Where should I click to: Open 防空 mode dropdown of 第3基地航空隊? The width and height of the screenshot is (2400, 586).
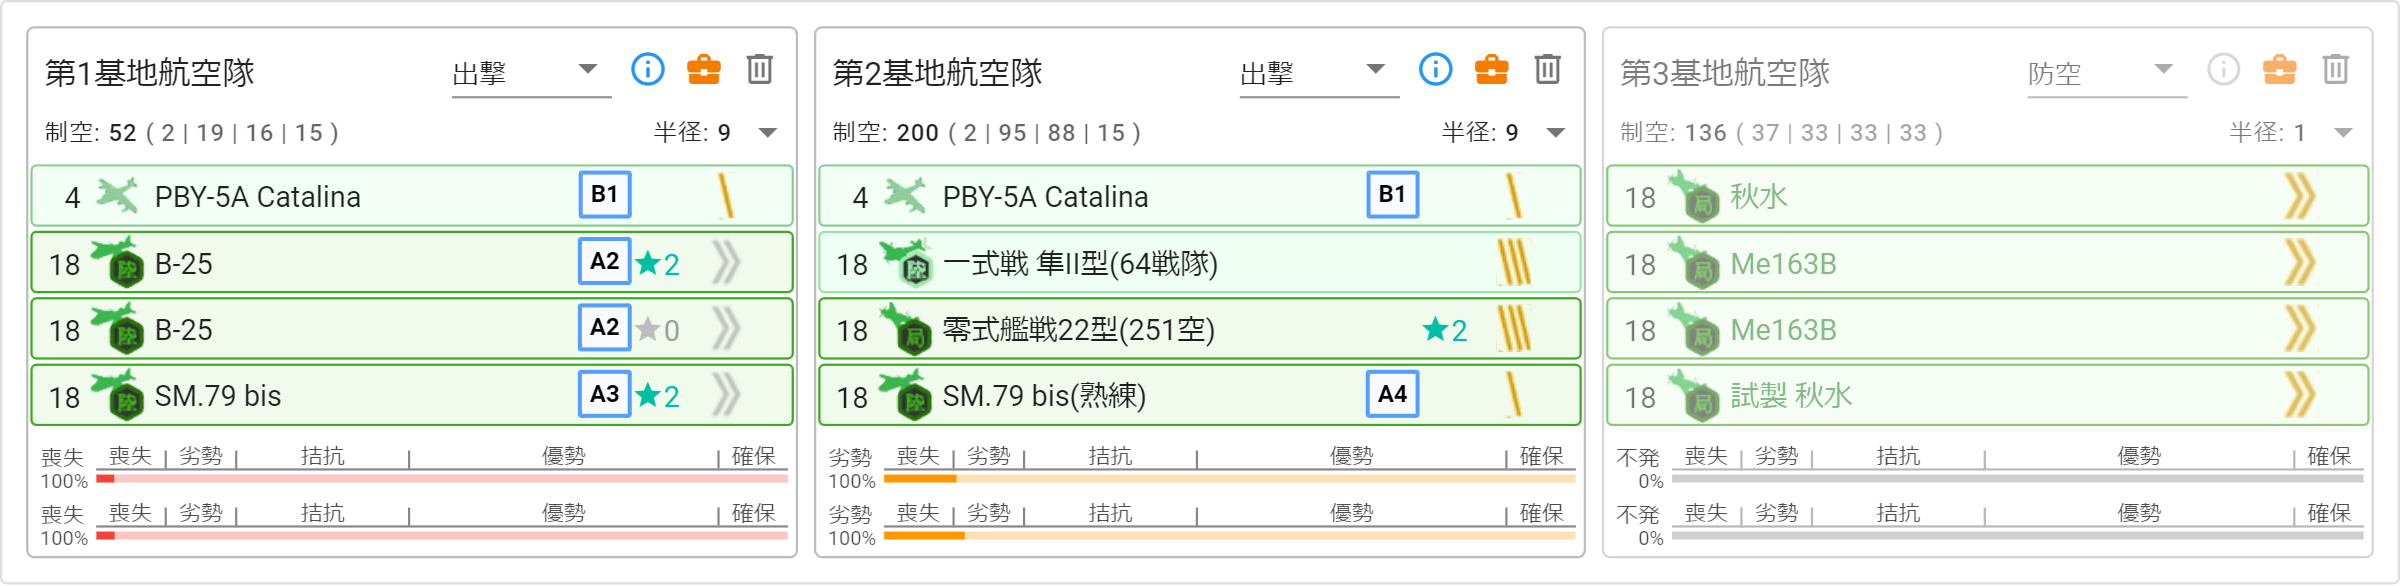[2107, 73]
